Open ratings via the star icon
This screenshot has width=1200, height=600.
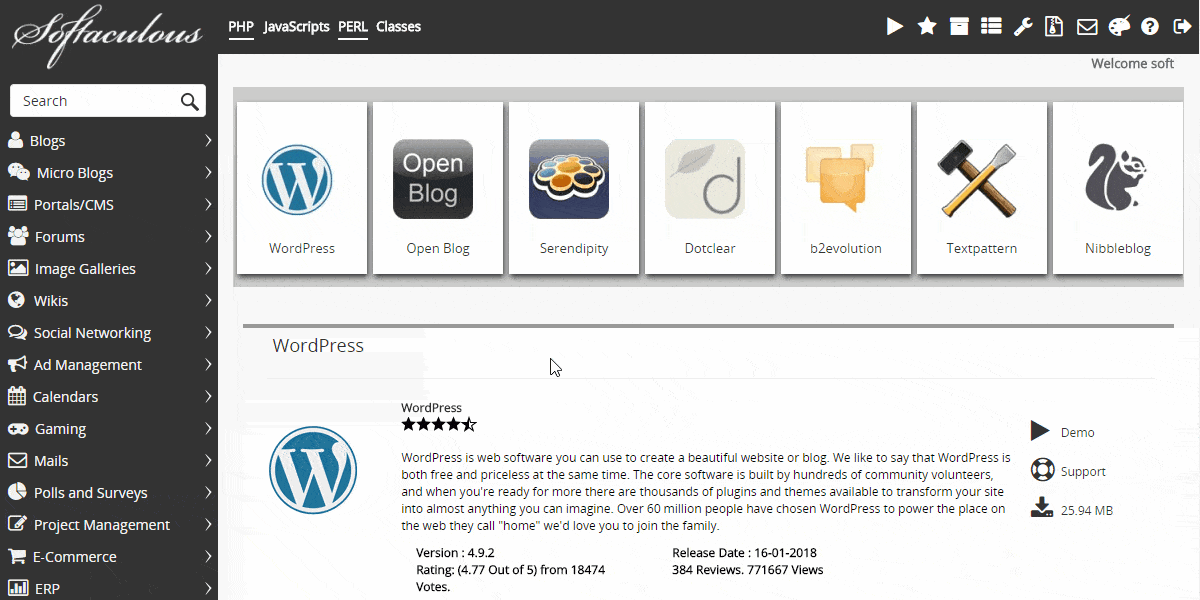click(x=927, y=27)
